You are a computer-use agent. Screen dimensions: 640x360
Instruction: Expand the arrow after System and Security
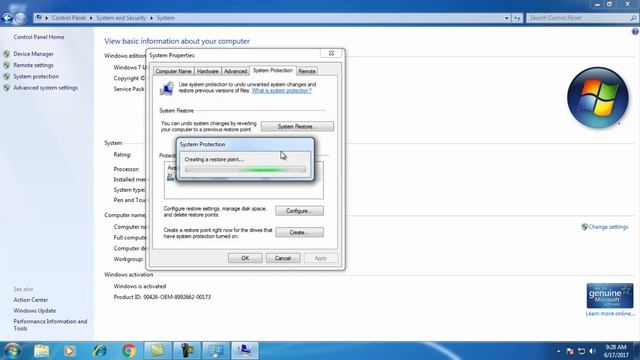coord(151,18)
